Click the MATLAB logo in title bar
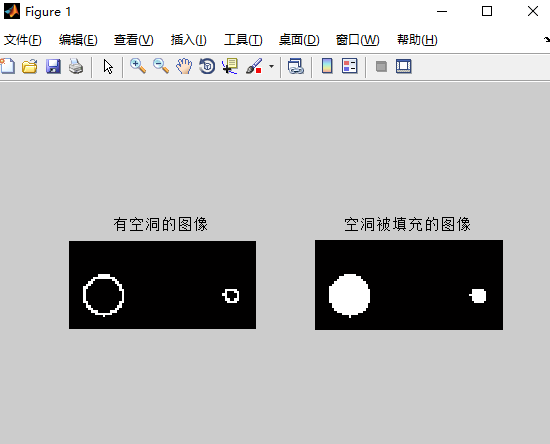The height and width of the screenshot is (444, 550). [x=12, y=11]
